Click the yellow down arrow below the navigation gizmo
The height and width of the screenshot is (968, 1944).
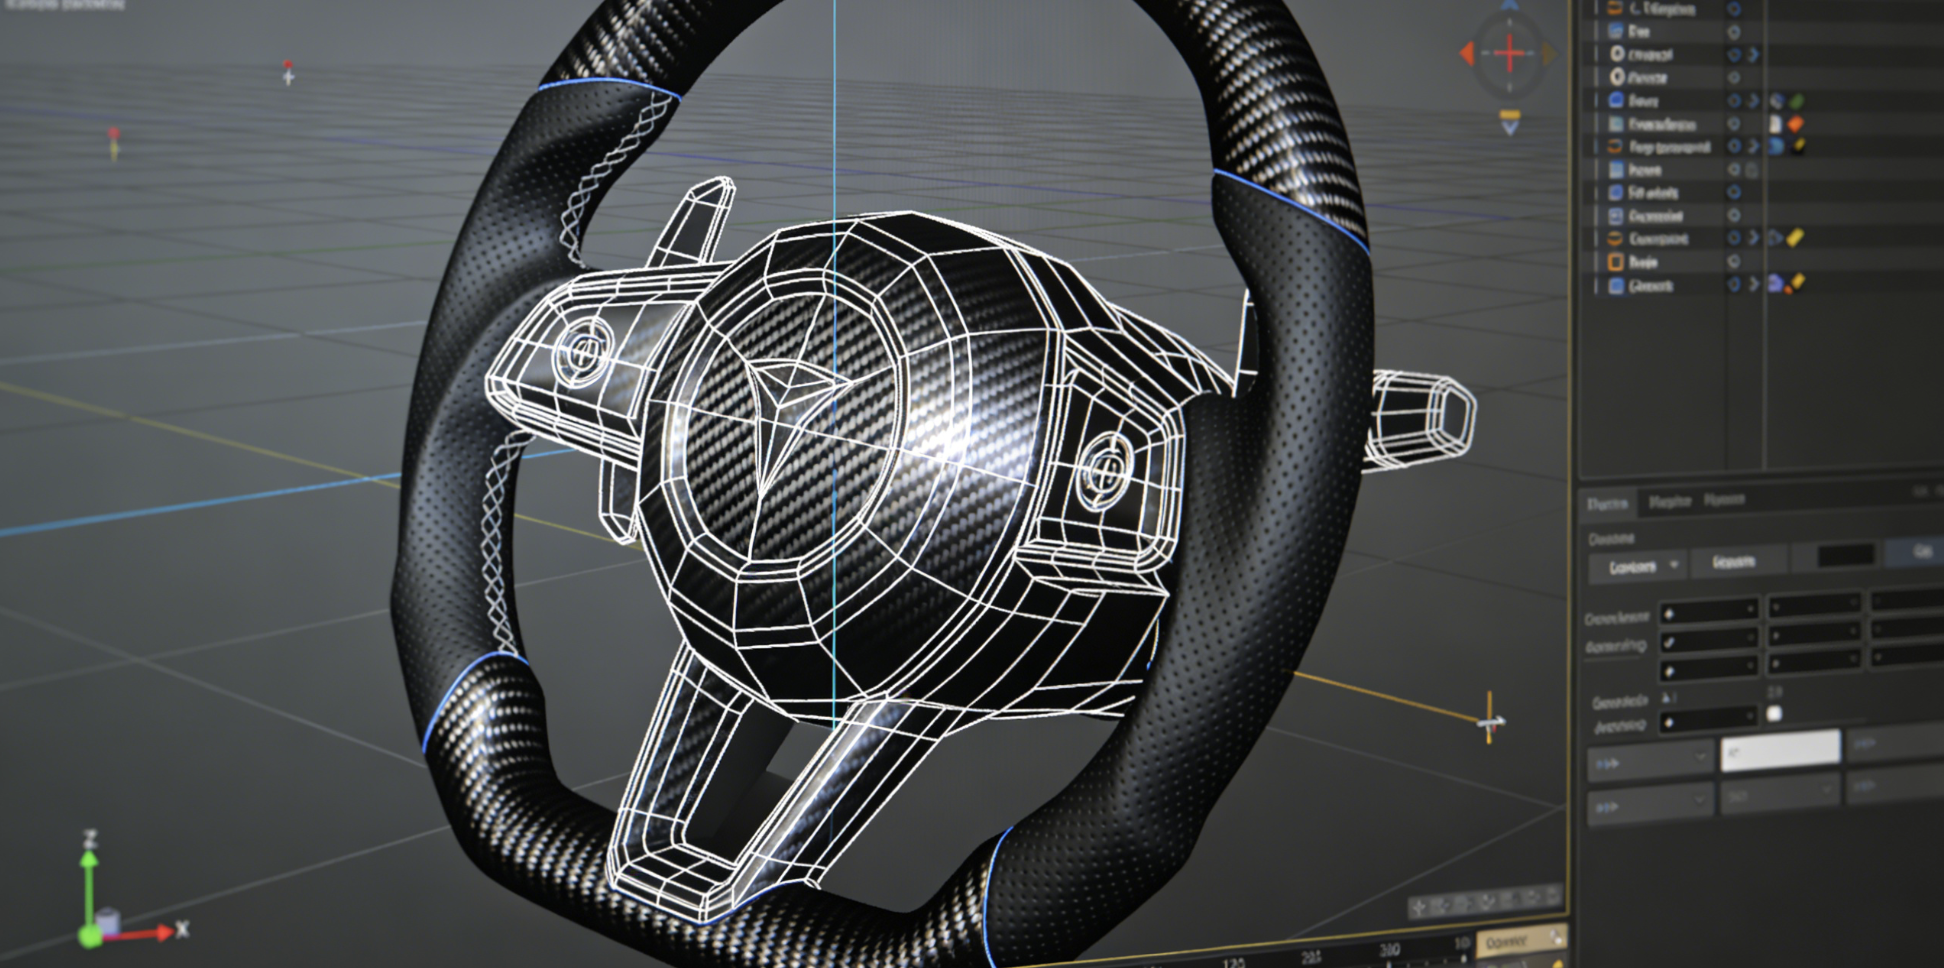(1510, 122)
